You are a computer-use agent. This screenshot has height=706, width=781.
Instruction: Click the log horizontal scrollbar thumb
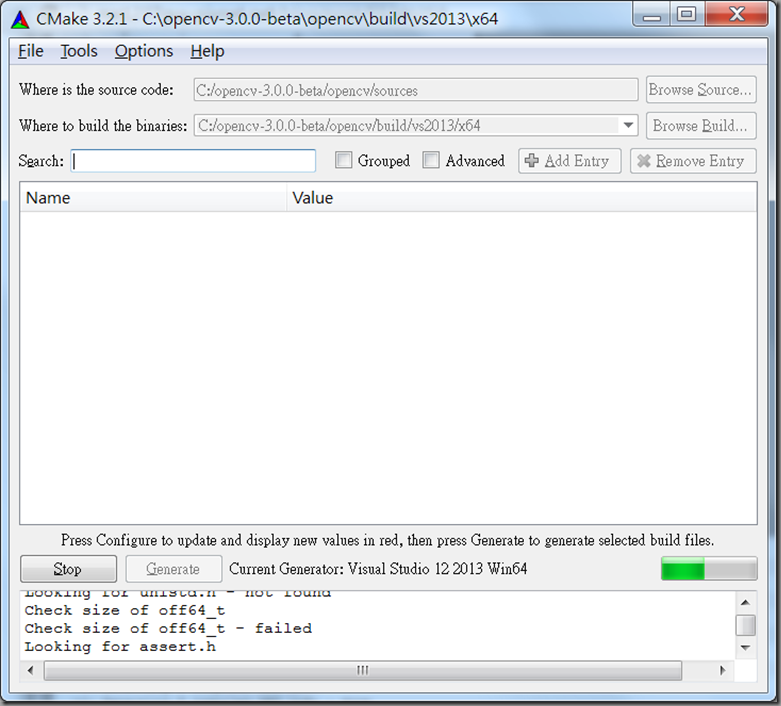click(363, 670)
